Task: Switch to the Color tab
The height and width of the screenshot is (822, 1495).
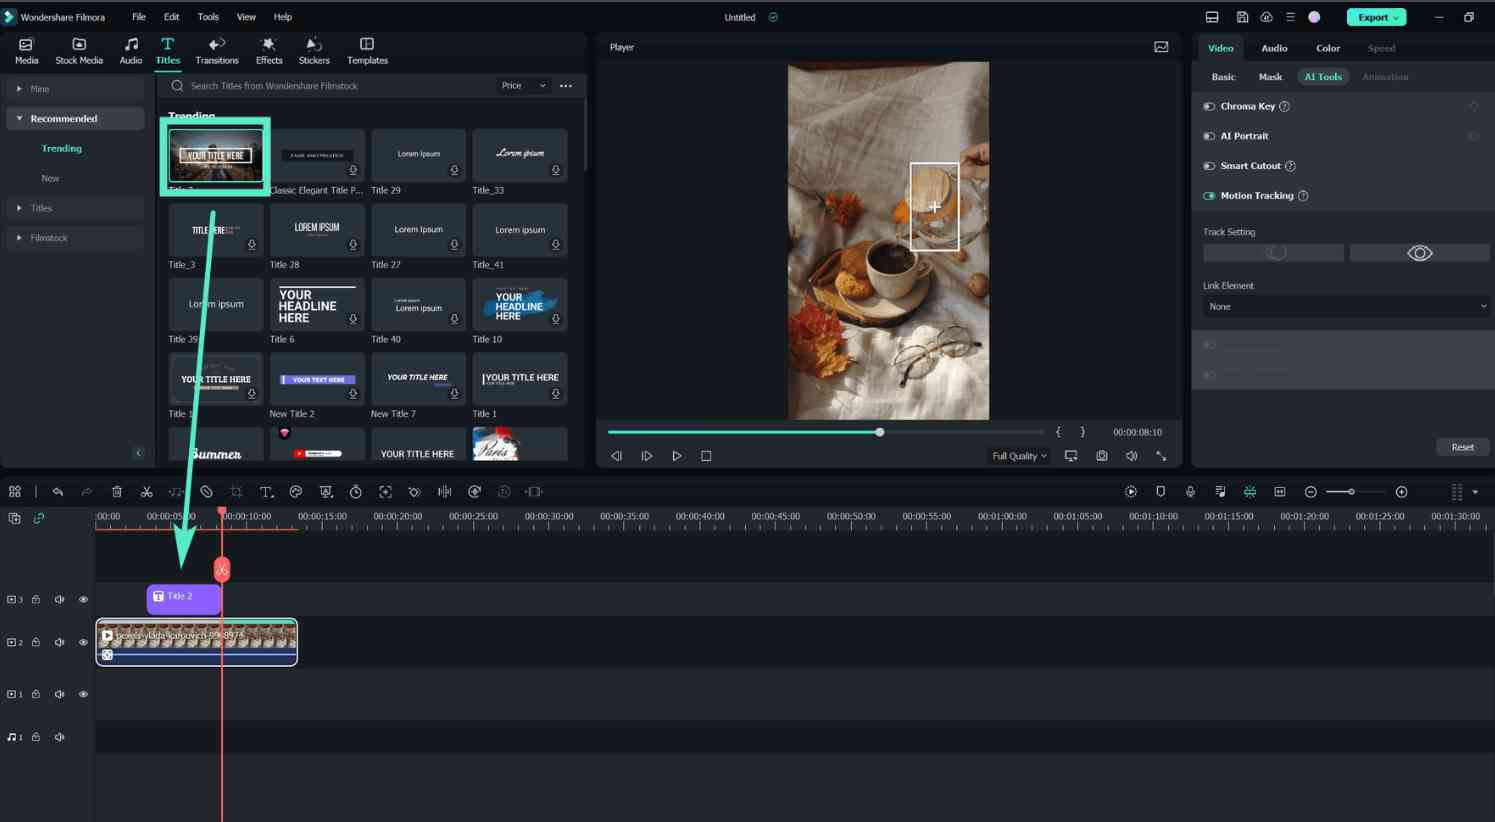Action: [x=1327, y=47]
